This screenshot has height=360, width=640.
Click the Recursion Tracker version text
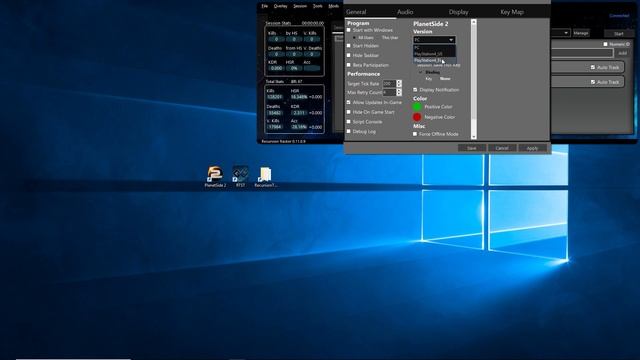tap(283, 141)
